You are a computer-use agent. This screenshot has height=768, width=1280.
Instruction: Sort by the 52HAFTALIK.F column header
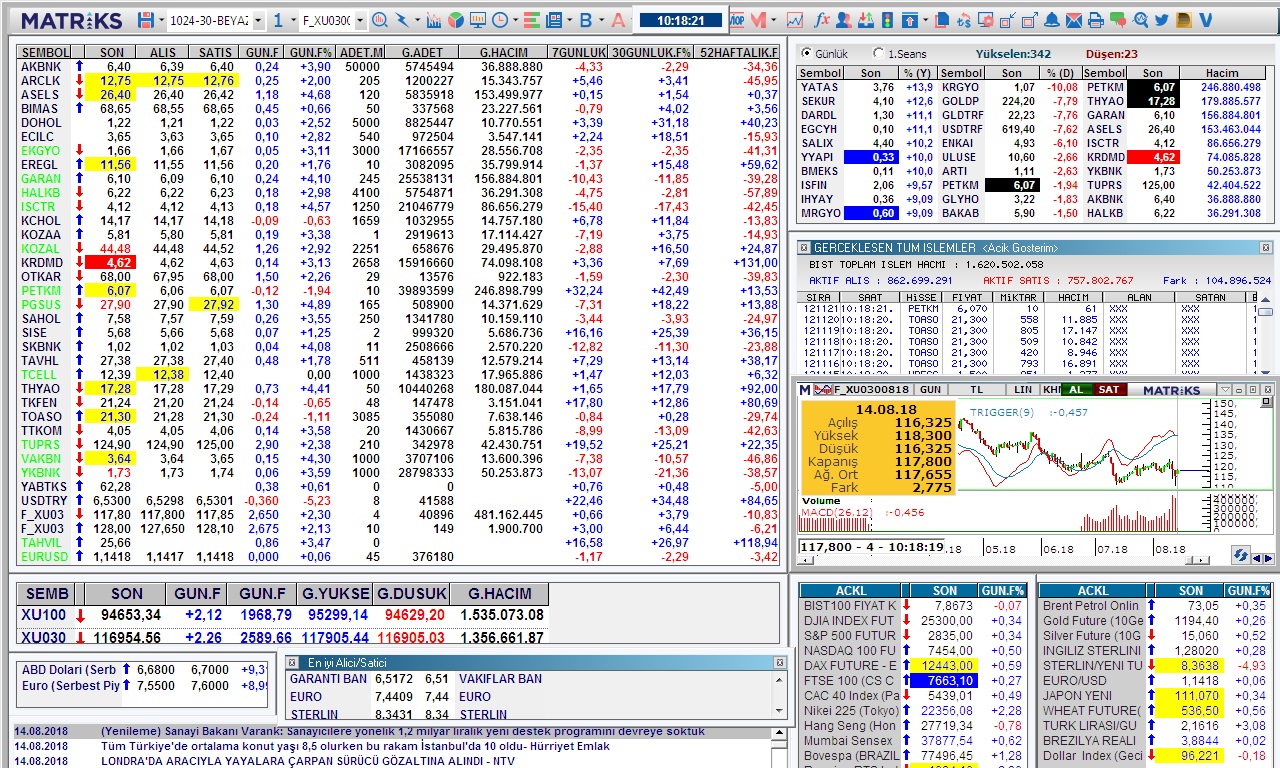(x=738, y=52)
